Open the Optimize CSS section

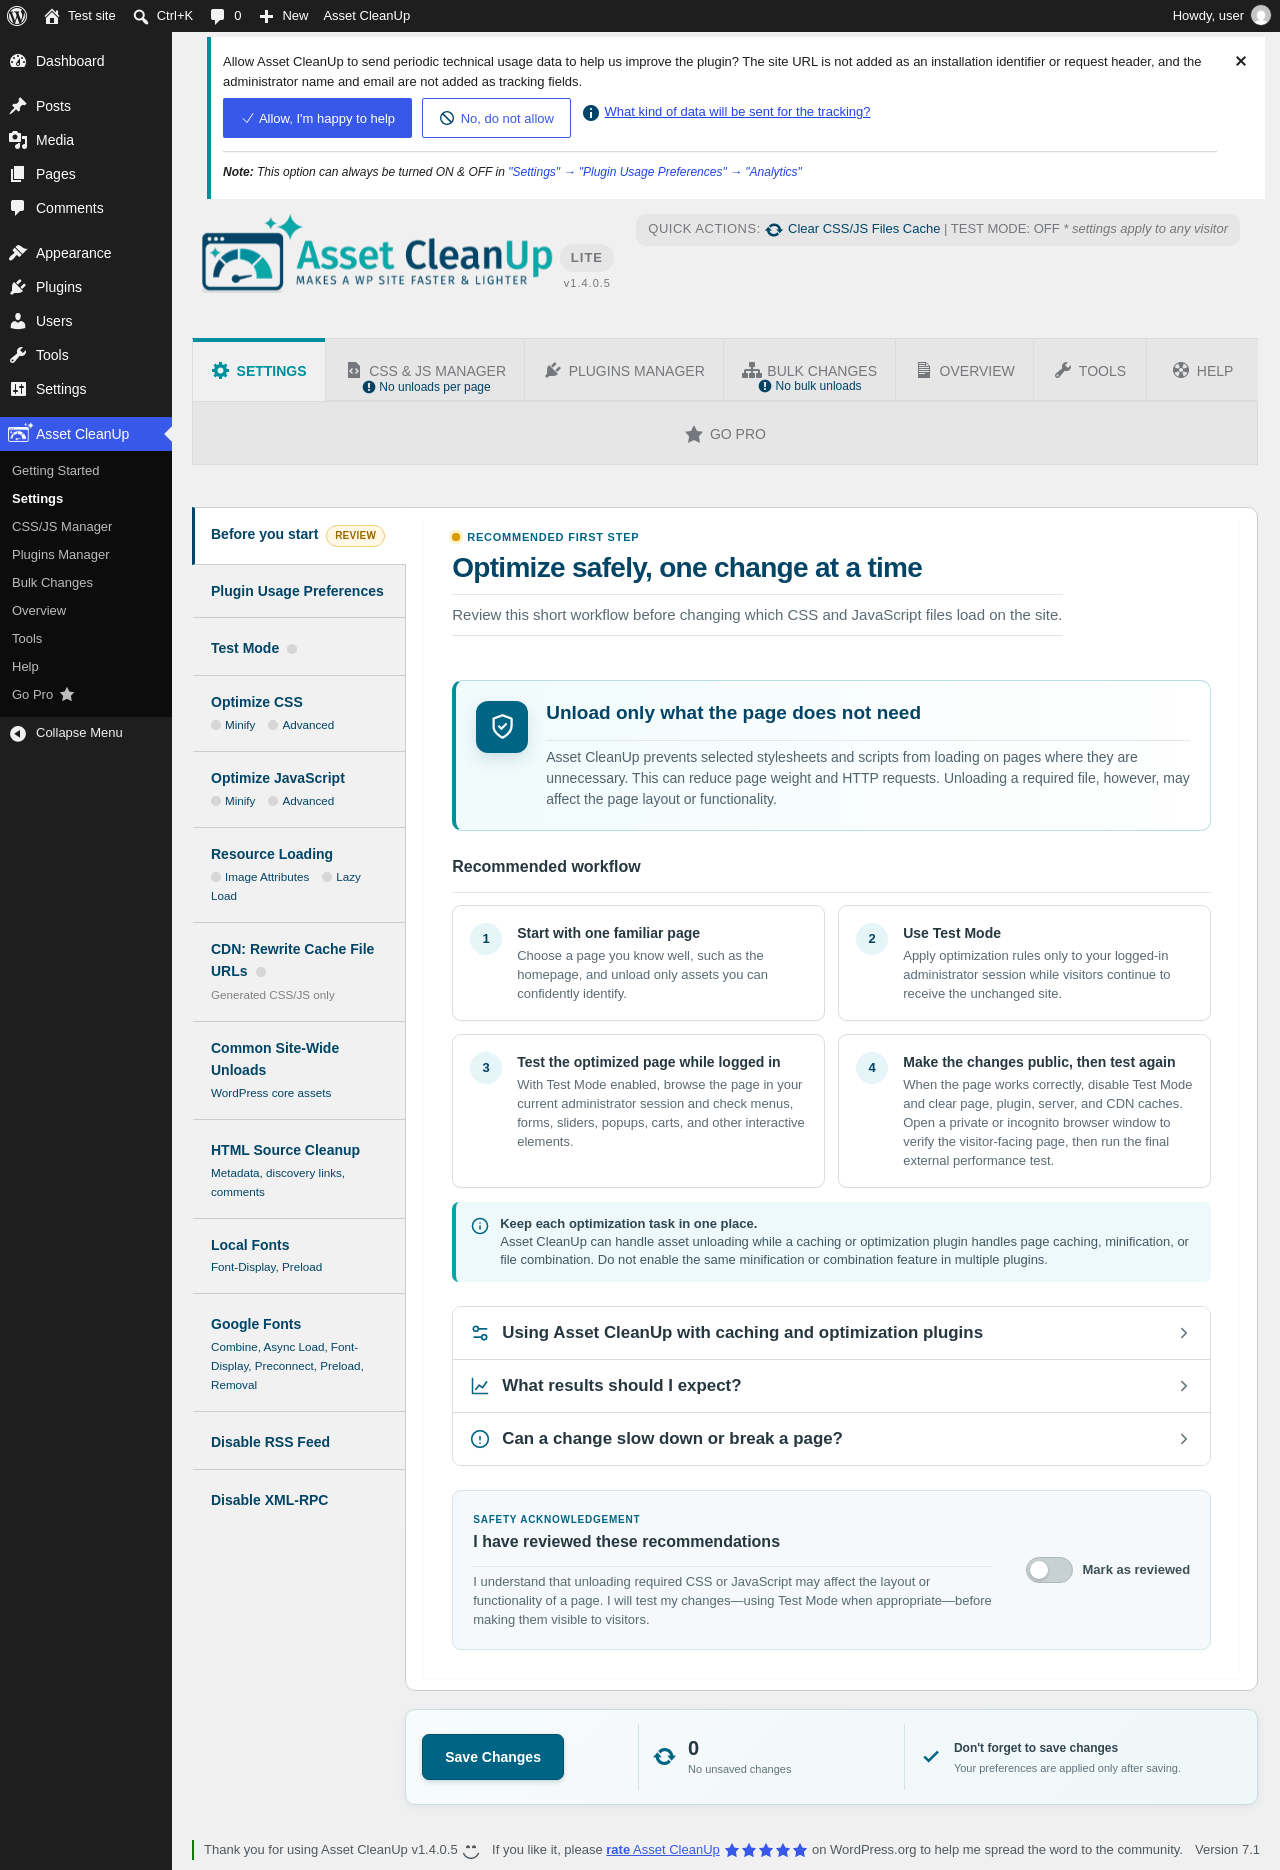299,713
